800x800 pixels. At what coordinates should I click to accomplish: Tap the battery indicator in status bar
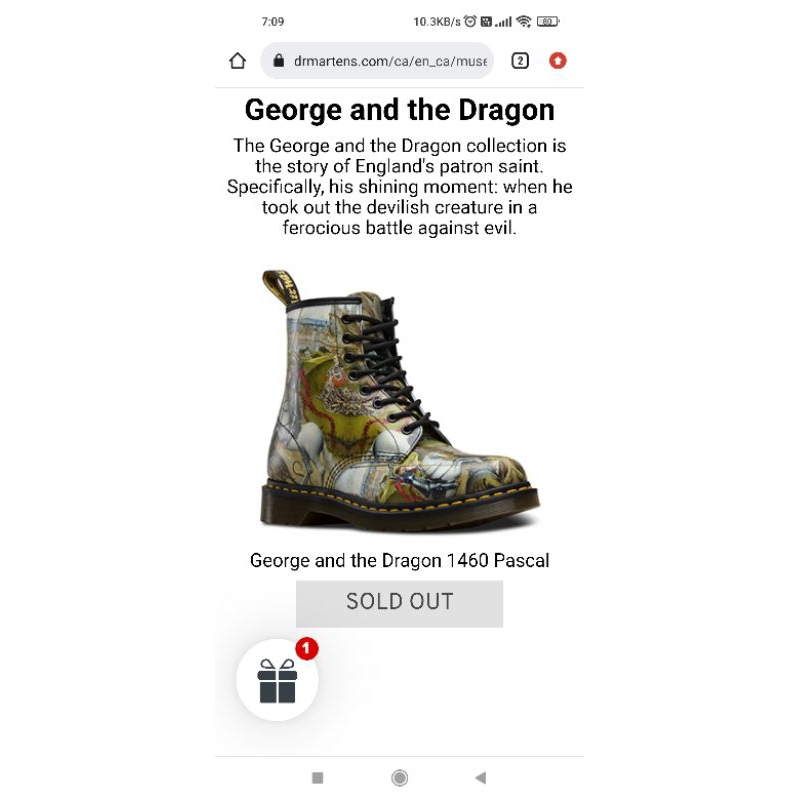548,21
